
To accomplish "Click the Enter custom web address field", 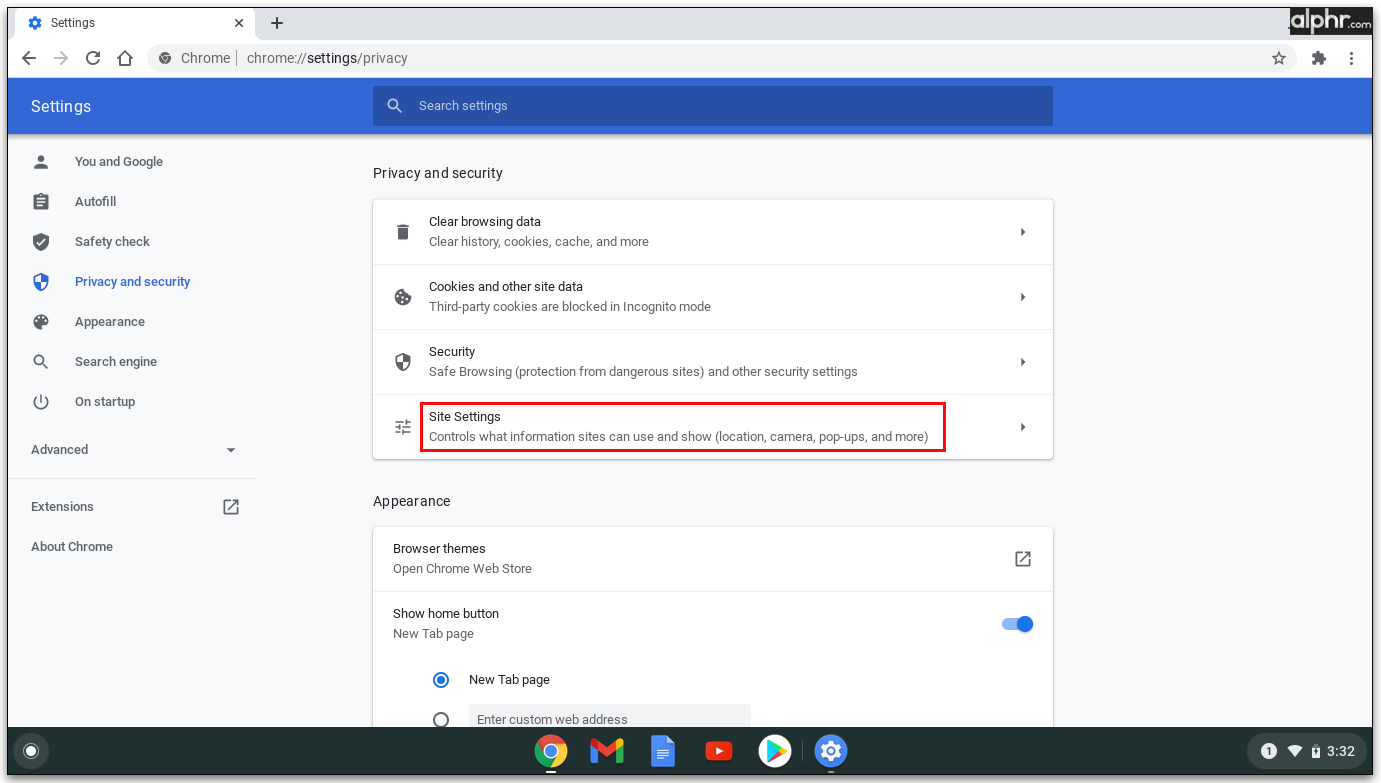I will pyautogui.click(x=610, y=716).
